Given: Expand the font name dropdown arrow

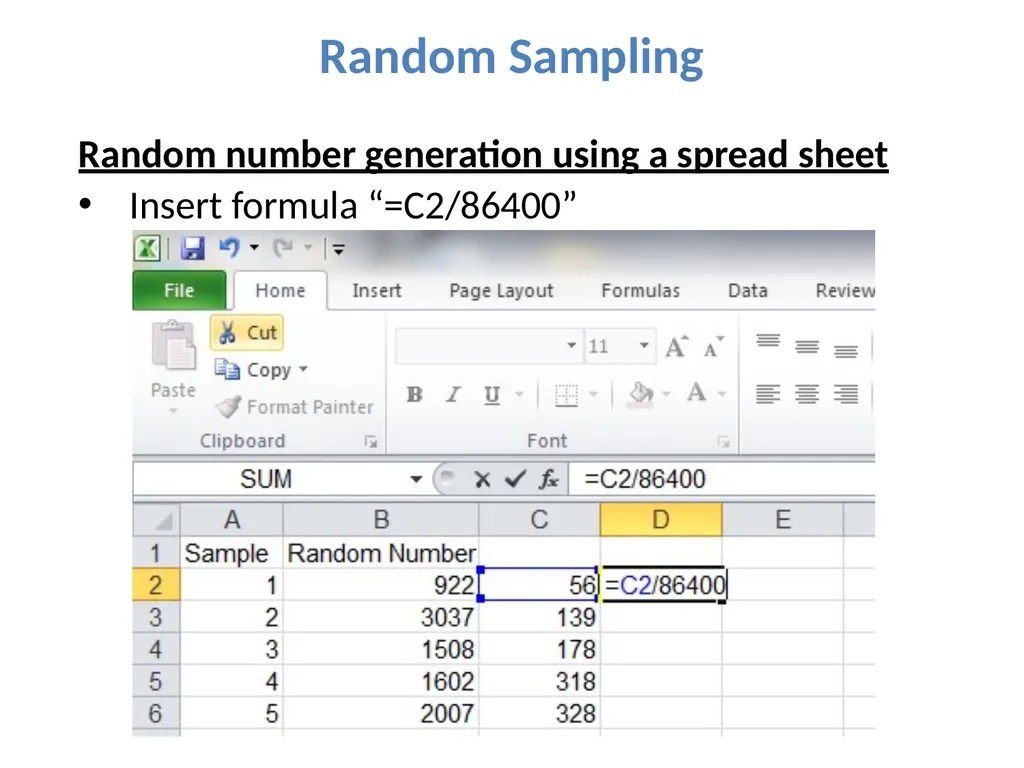Looking at the screenshot, I should [x=571, y=345].
